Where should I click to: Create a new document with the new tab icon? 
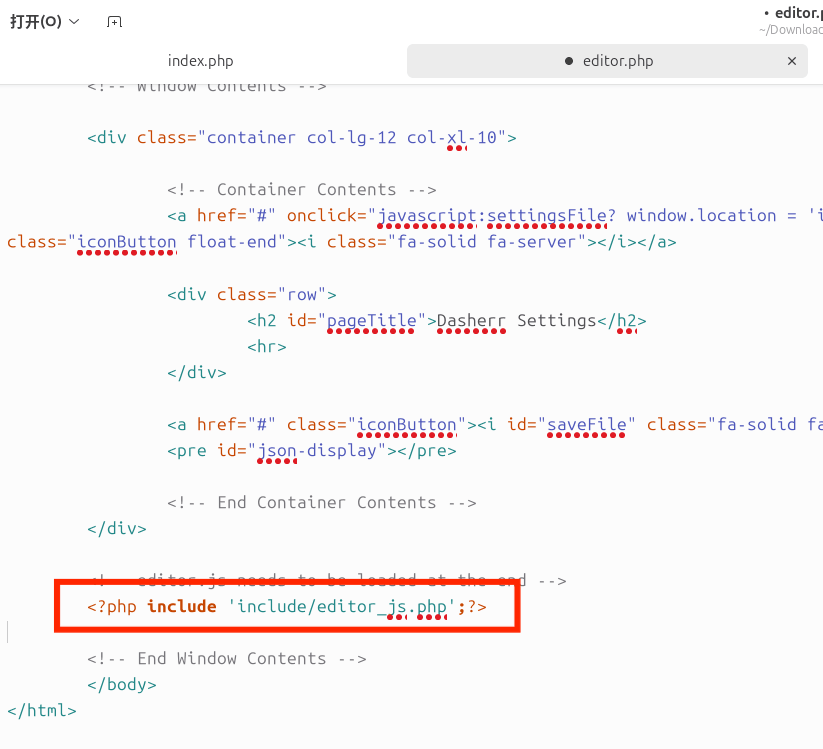coord(115,22)
